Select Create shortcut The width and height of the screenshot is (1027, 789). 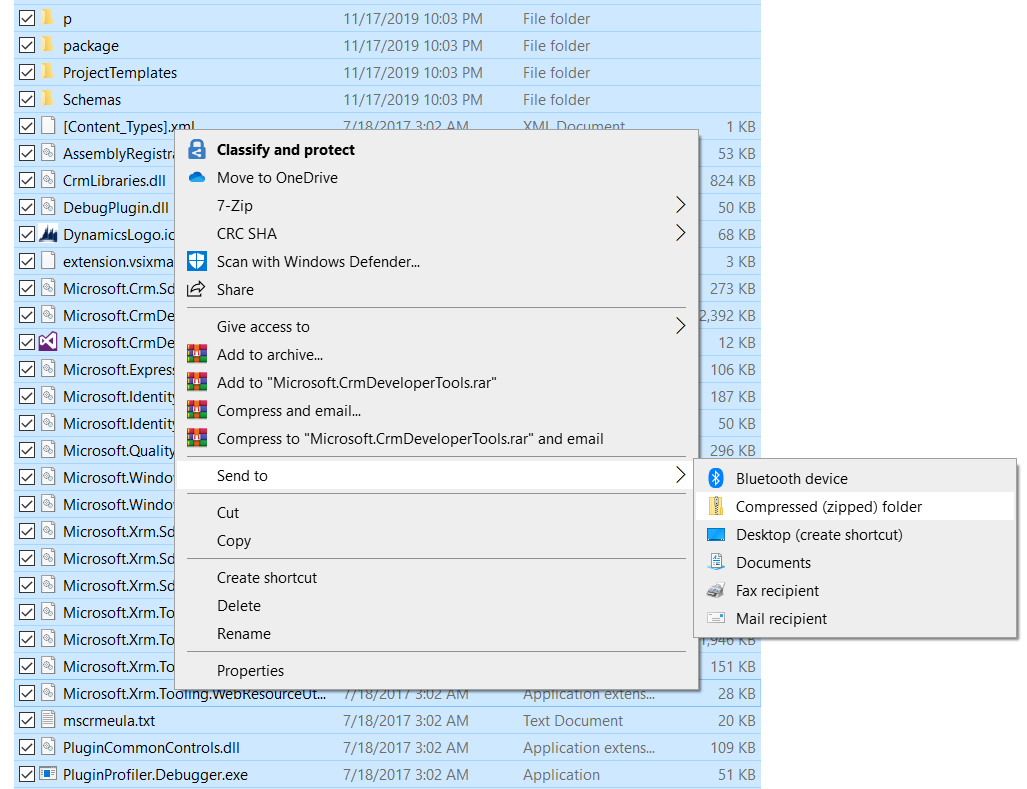click(267, 578)
